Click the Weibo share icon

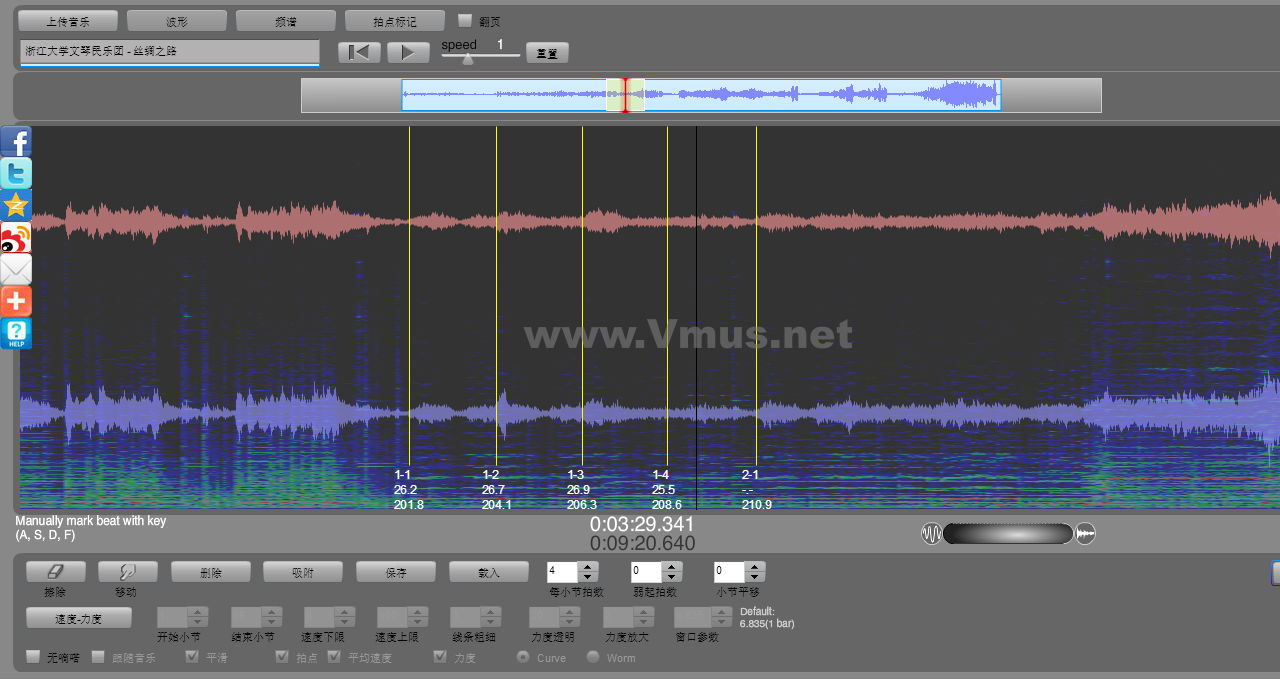coord(16,237)
